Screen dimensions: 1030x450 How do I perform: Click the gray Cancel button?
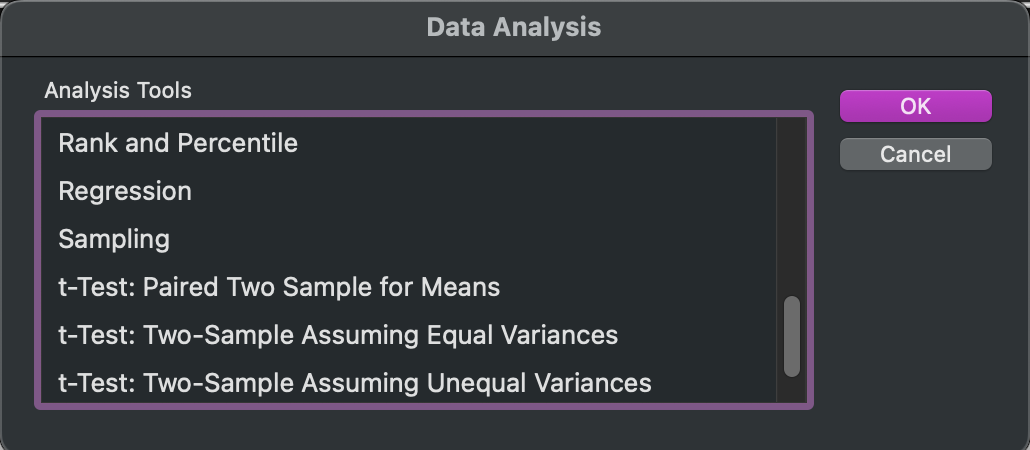tap(916, 154)
